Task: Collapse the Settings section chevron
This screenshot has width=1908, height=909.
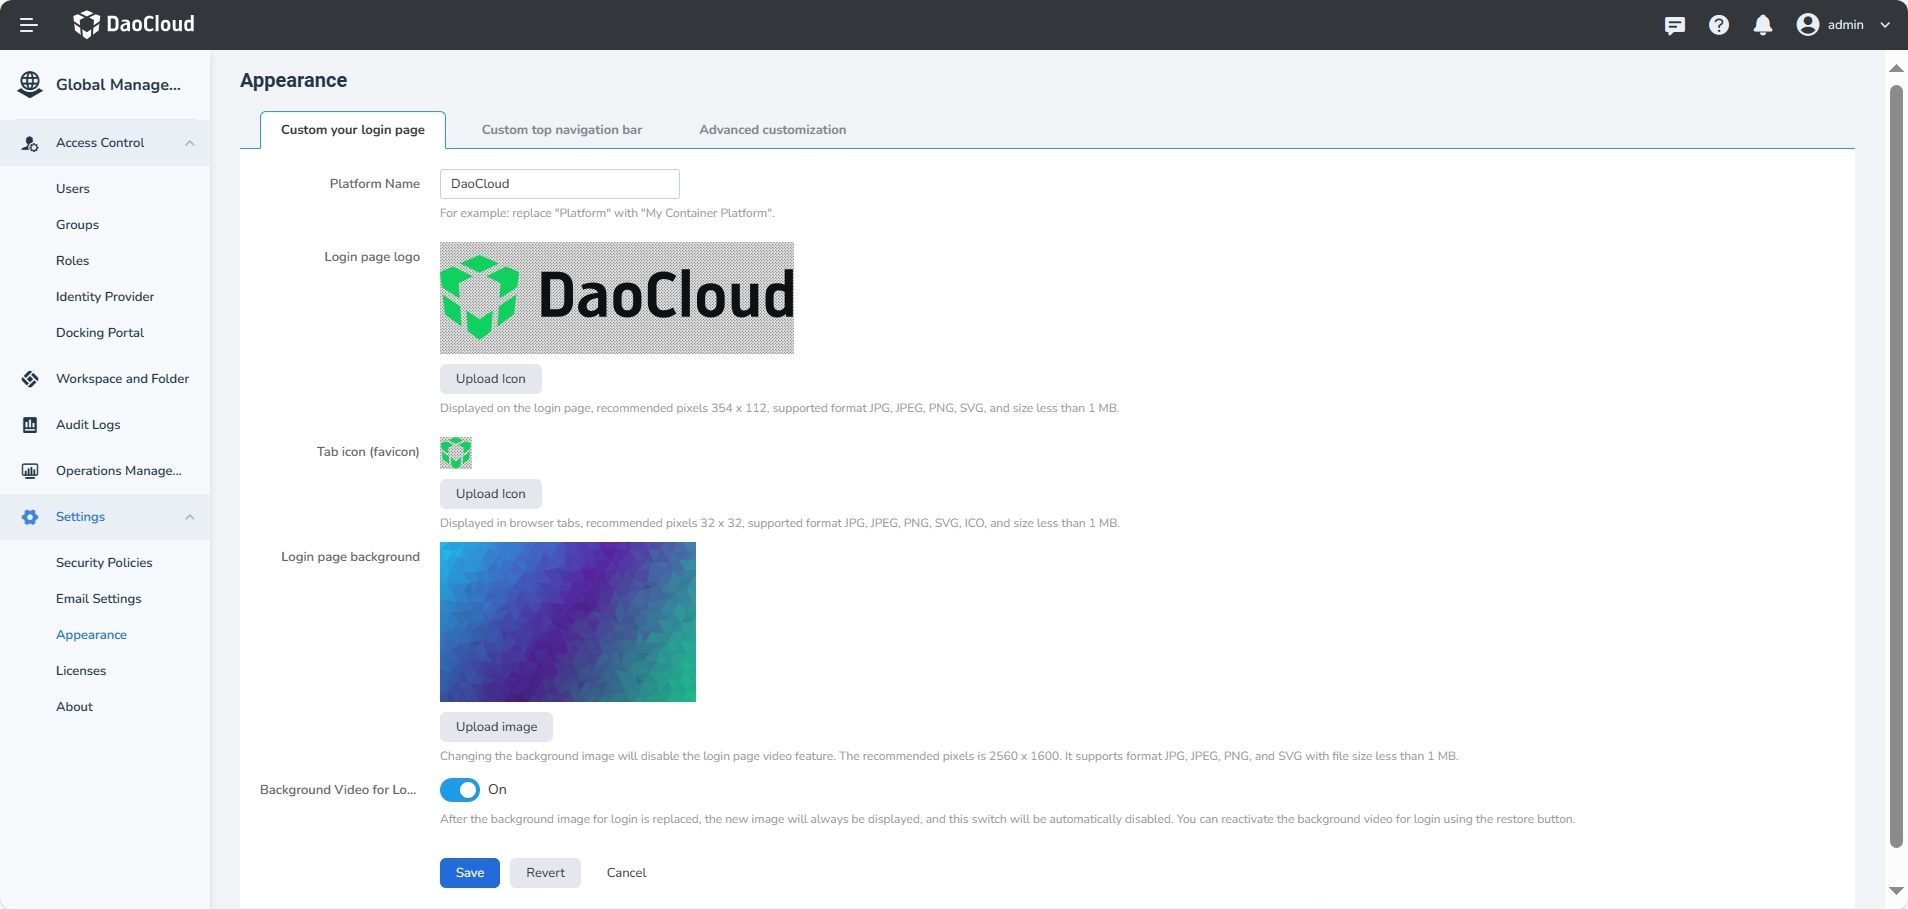Action: [x=190, y=517]
